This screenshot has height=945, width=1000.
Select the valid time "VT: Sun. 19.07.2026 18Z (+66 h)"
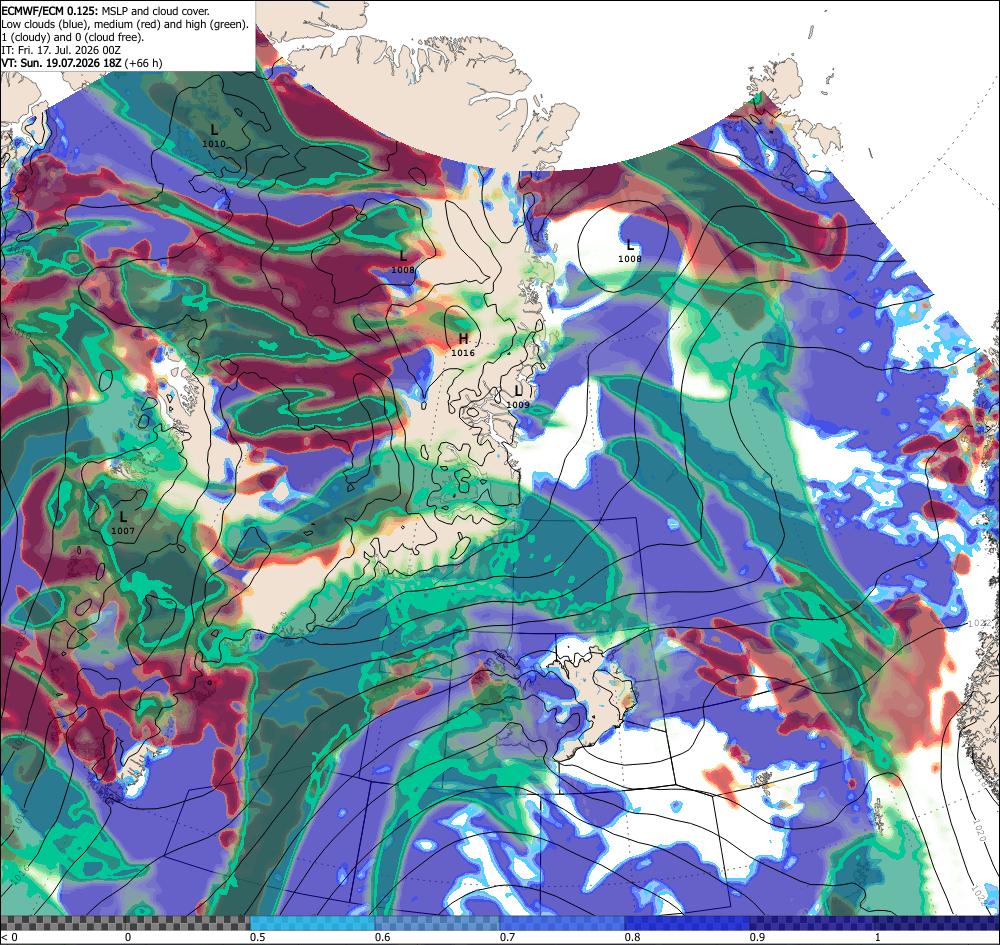pos(82,63)
